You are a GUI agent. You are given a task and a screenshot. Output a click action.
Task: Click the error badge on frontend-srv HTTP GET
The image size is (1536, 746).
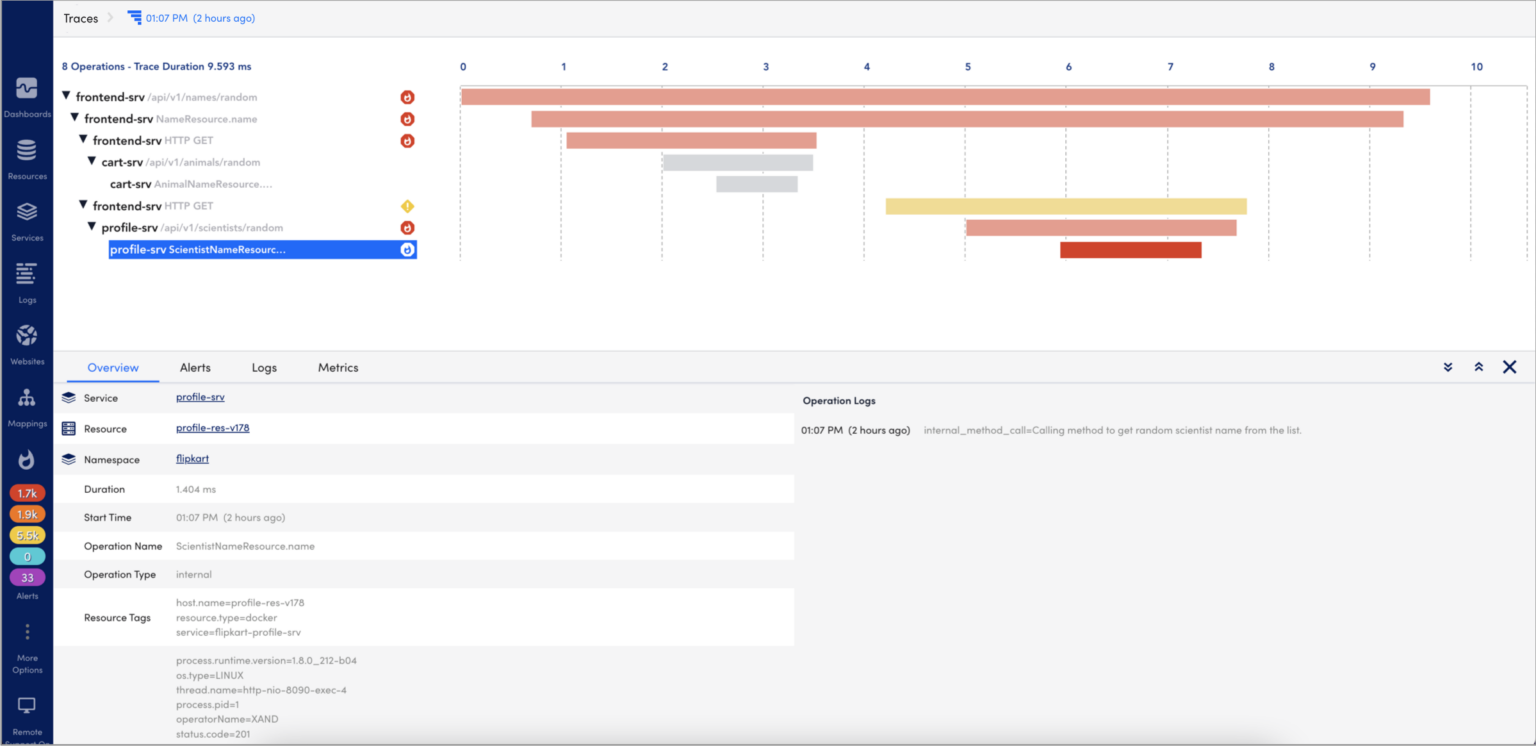pos(406,140)
